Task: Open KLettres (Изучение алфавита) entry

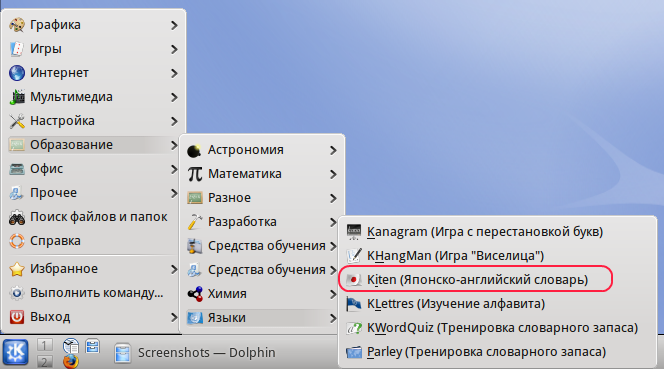Action: pyautogui.click(x=497, y=304)
